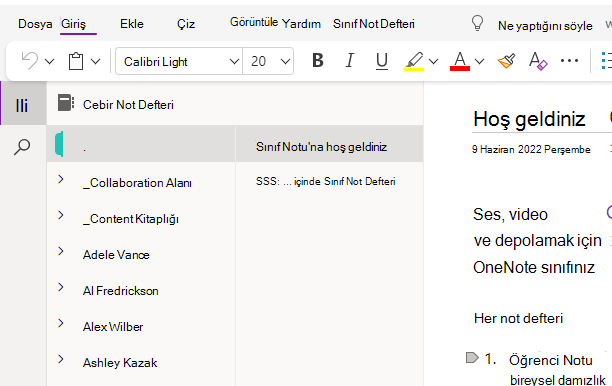The width and height of the screenshot is (612, 386).
Task: Click the Paste clipboard icon
Action: 76,61
